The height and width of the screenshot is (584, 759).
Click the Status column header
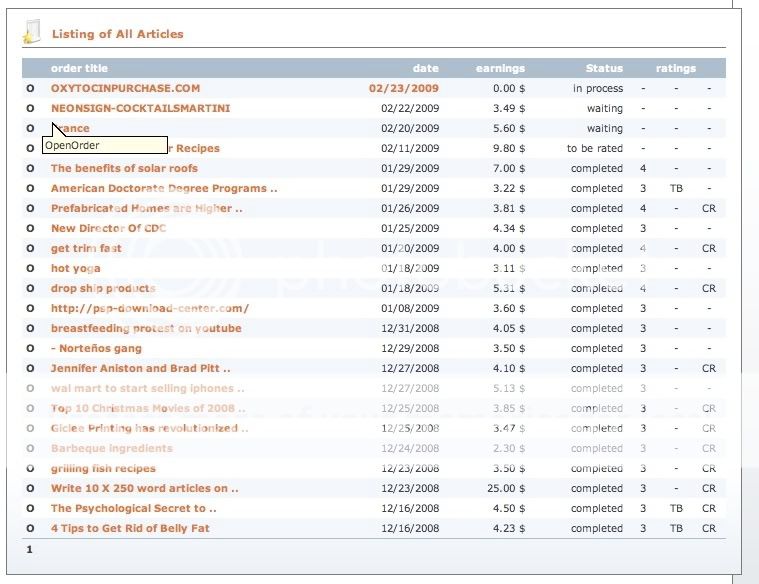click(604, 69)
